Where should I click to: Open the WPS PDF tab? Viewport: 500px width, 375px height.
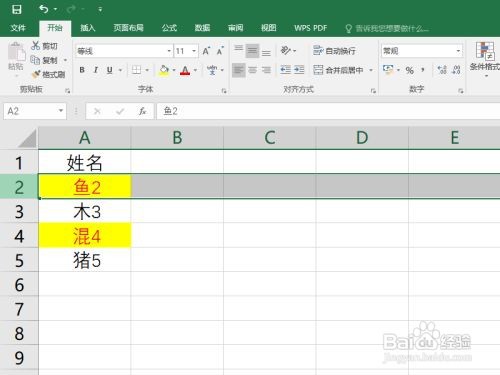(x=310, y=28)
